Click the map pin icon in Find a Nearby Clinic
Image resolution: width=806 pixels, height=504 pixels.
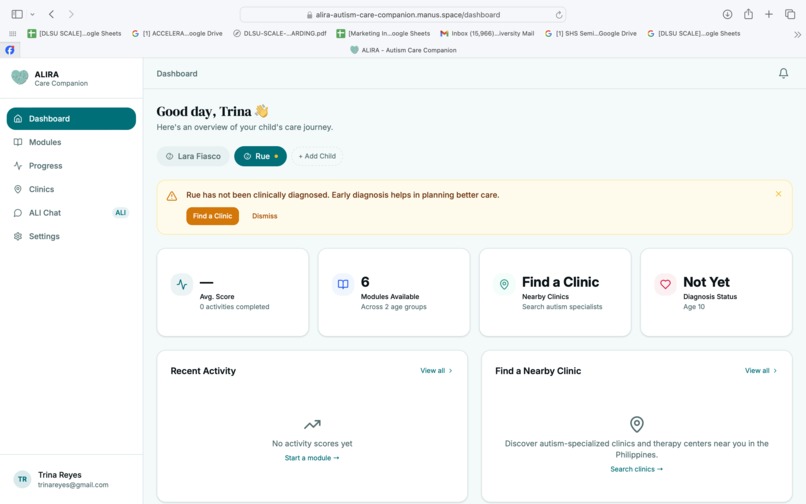click(x=636, y=424)
